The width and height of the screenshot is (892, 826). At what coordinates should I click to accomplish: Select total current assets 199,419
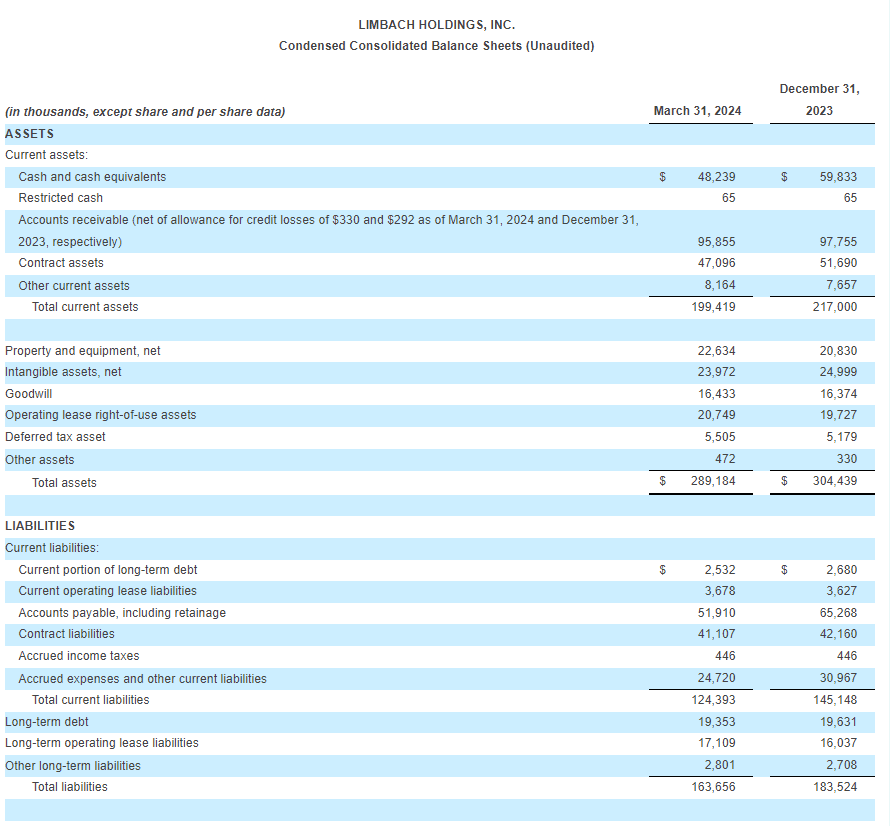[713, 307]
